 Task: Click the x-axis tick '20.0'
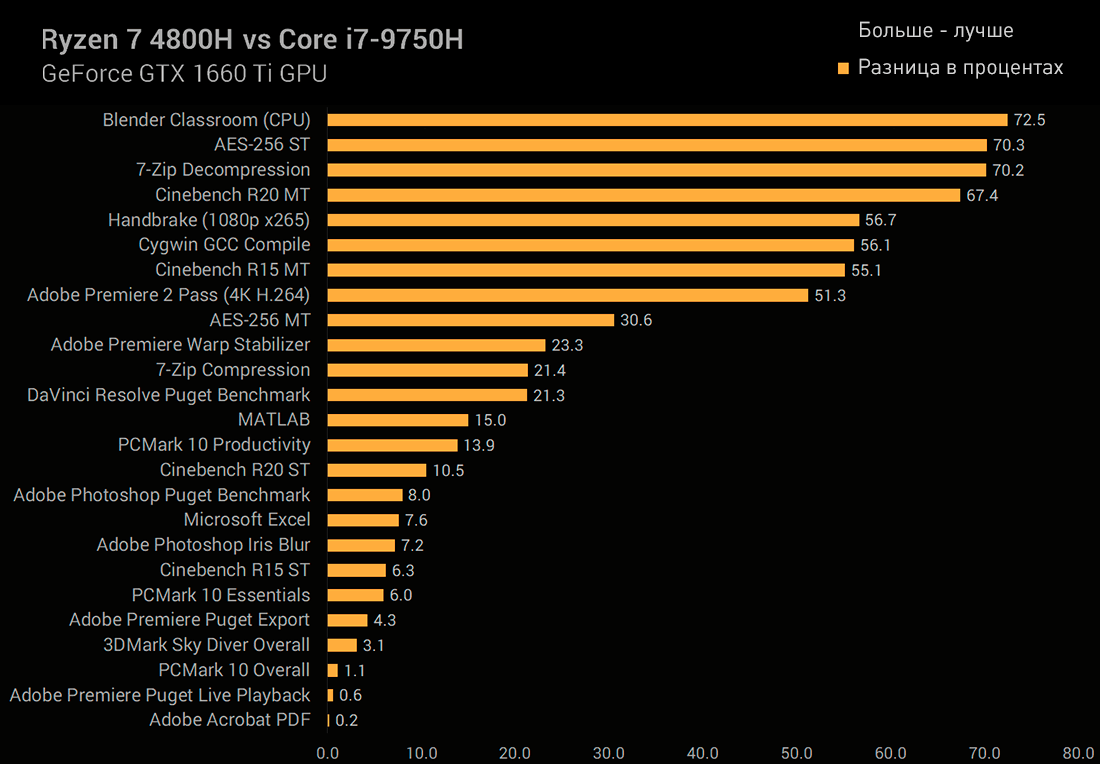(x=515, y=753)
